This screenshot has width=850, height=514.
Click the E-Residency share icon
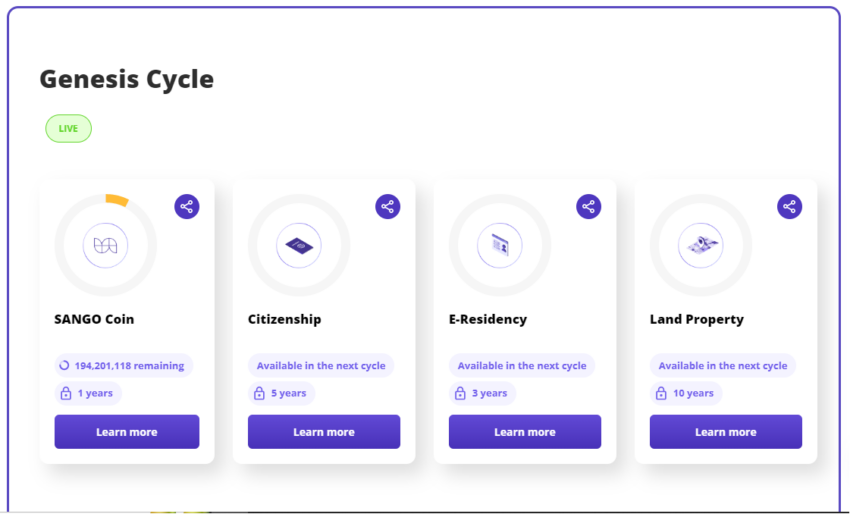[x=588, y=207]
